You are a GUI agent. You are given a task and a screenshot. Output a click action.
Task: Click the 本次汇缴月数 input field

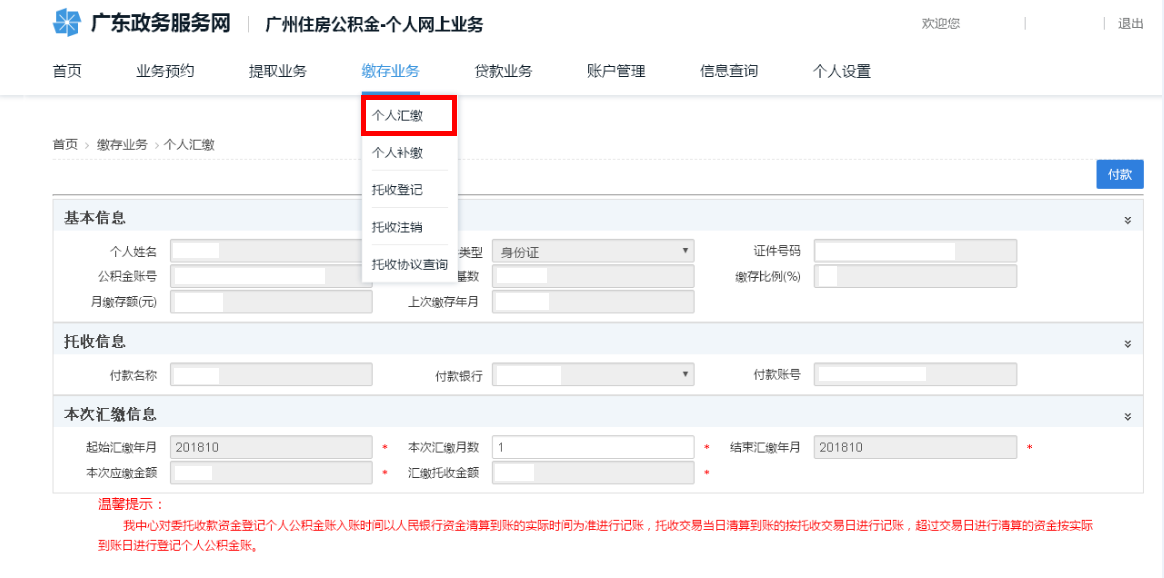pos(592,448)
